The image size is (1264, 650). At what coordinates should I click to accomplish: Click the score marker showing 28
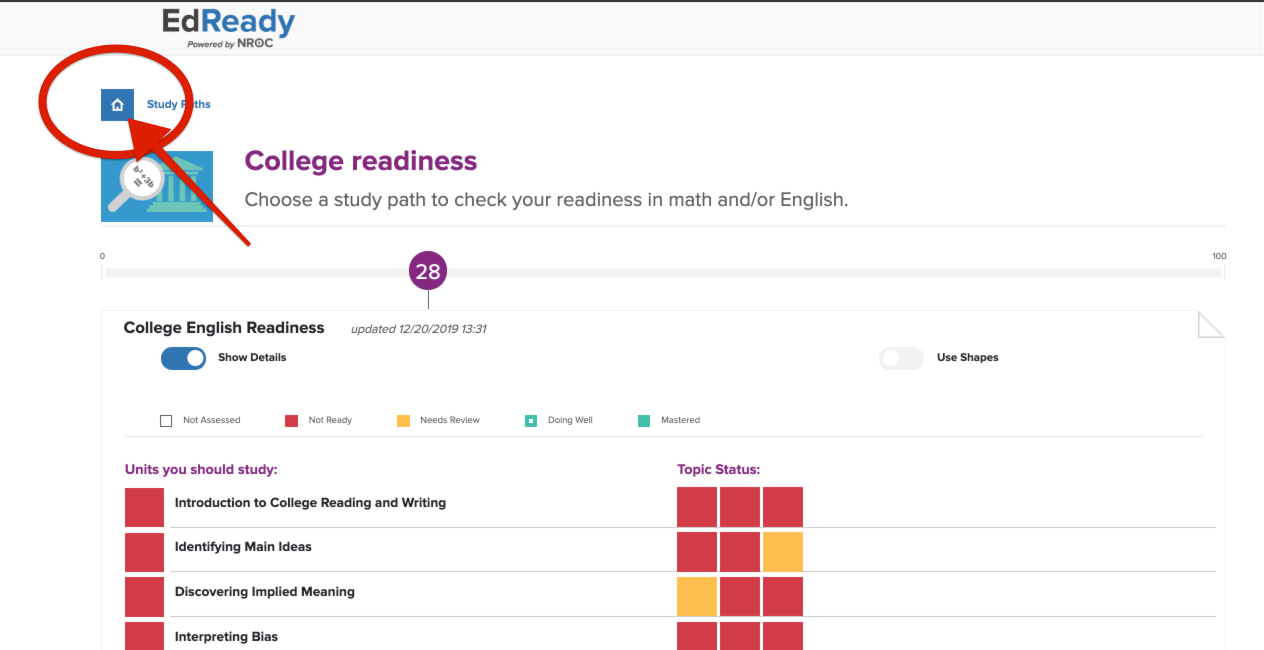click(428, 271)
